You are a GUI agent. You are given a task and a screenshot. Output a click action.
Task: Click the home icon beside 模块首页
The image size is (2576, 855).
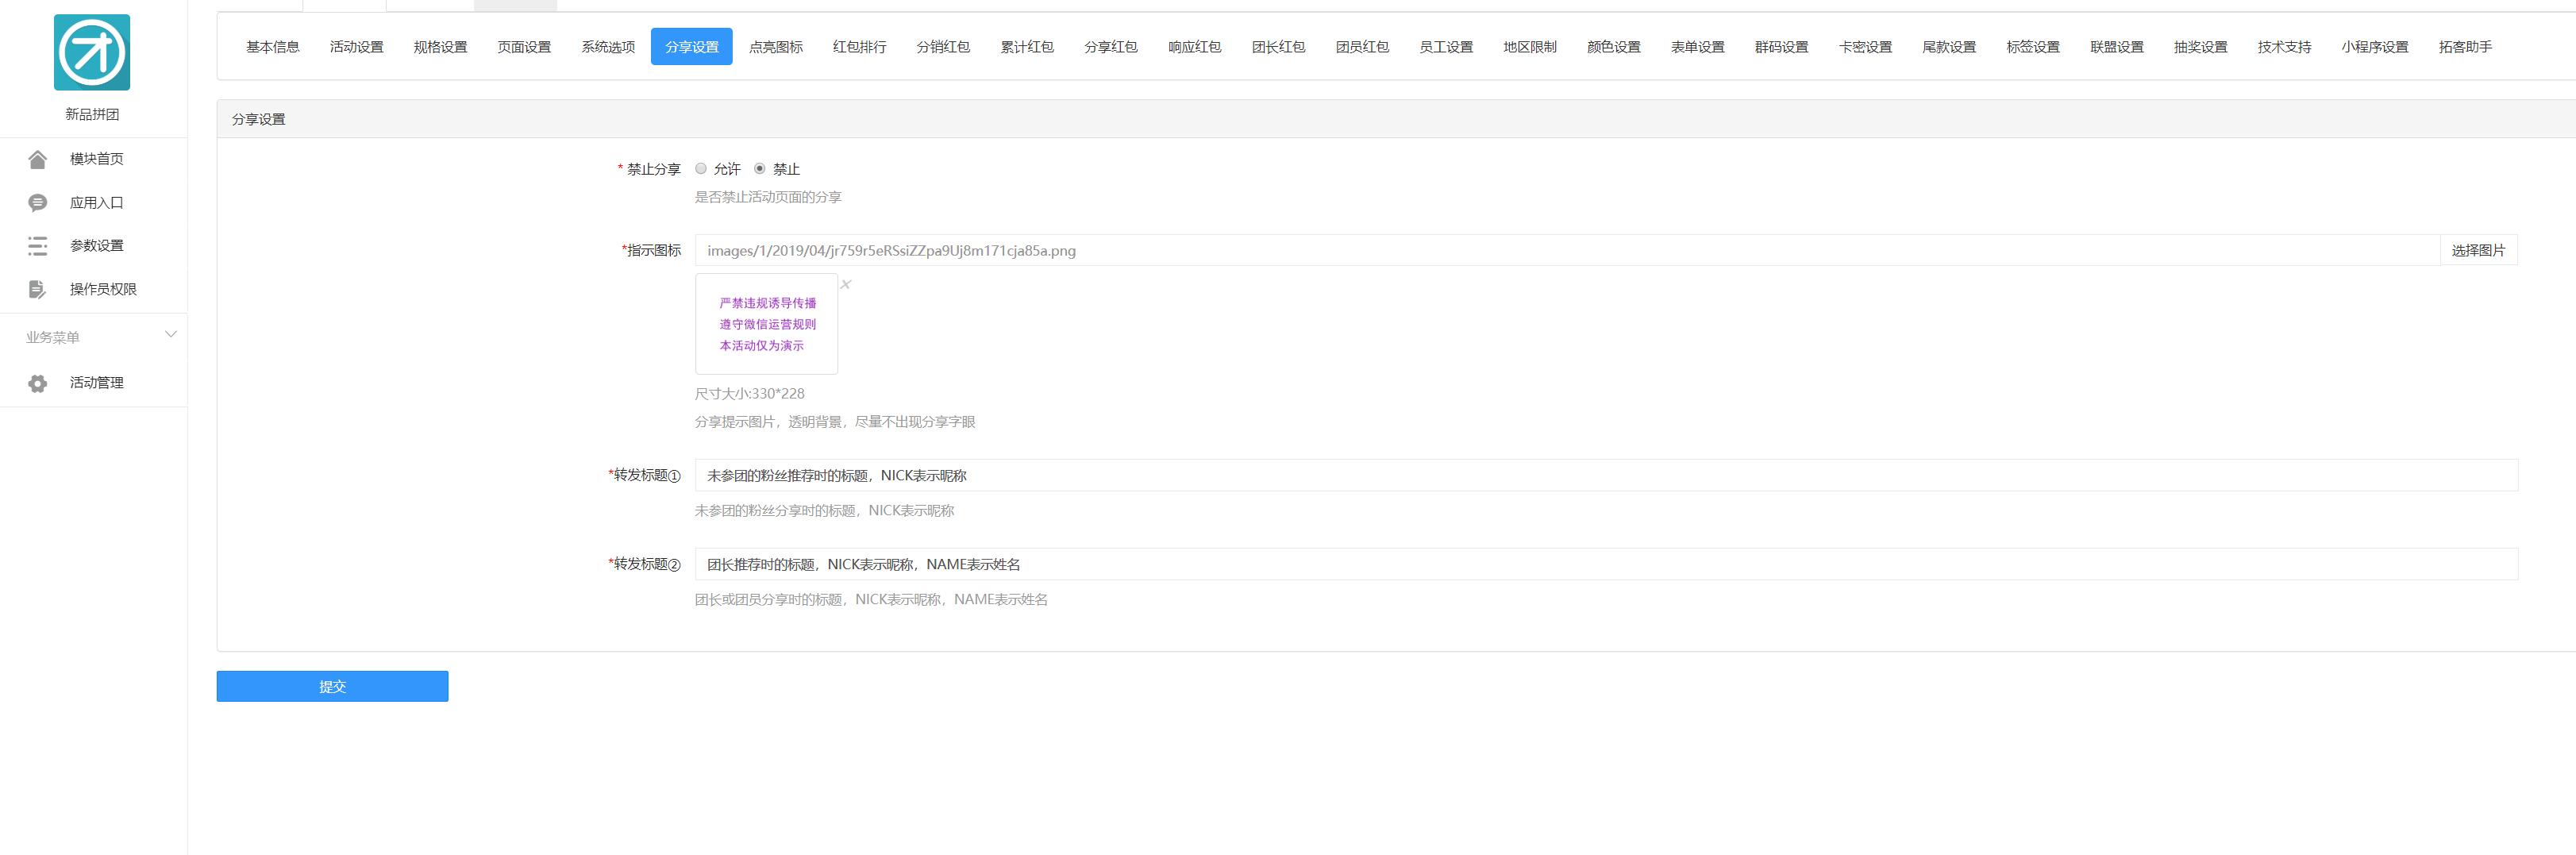click(x=38, y=159)
